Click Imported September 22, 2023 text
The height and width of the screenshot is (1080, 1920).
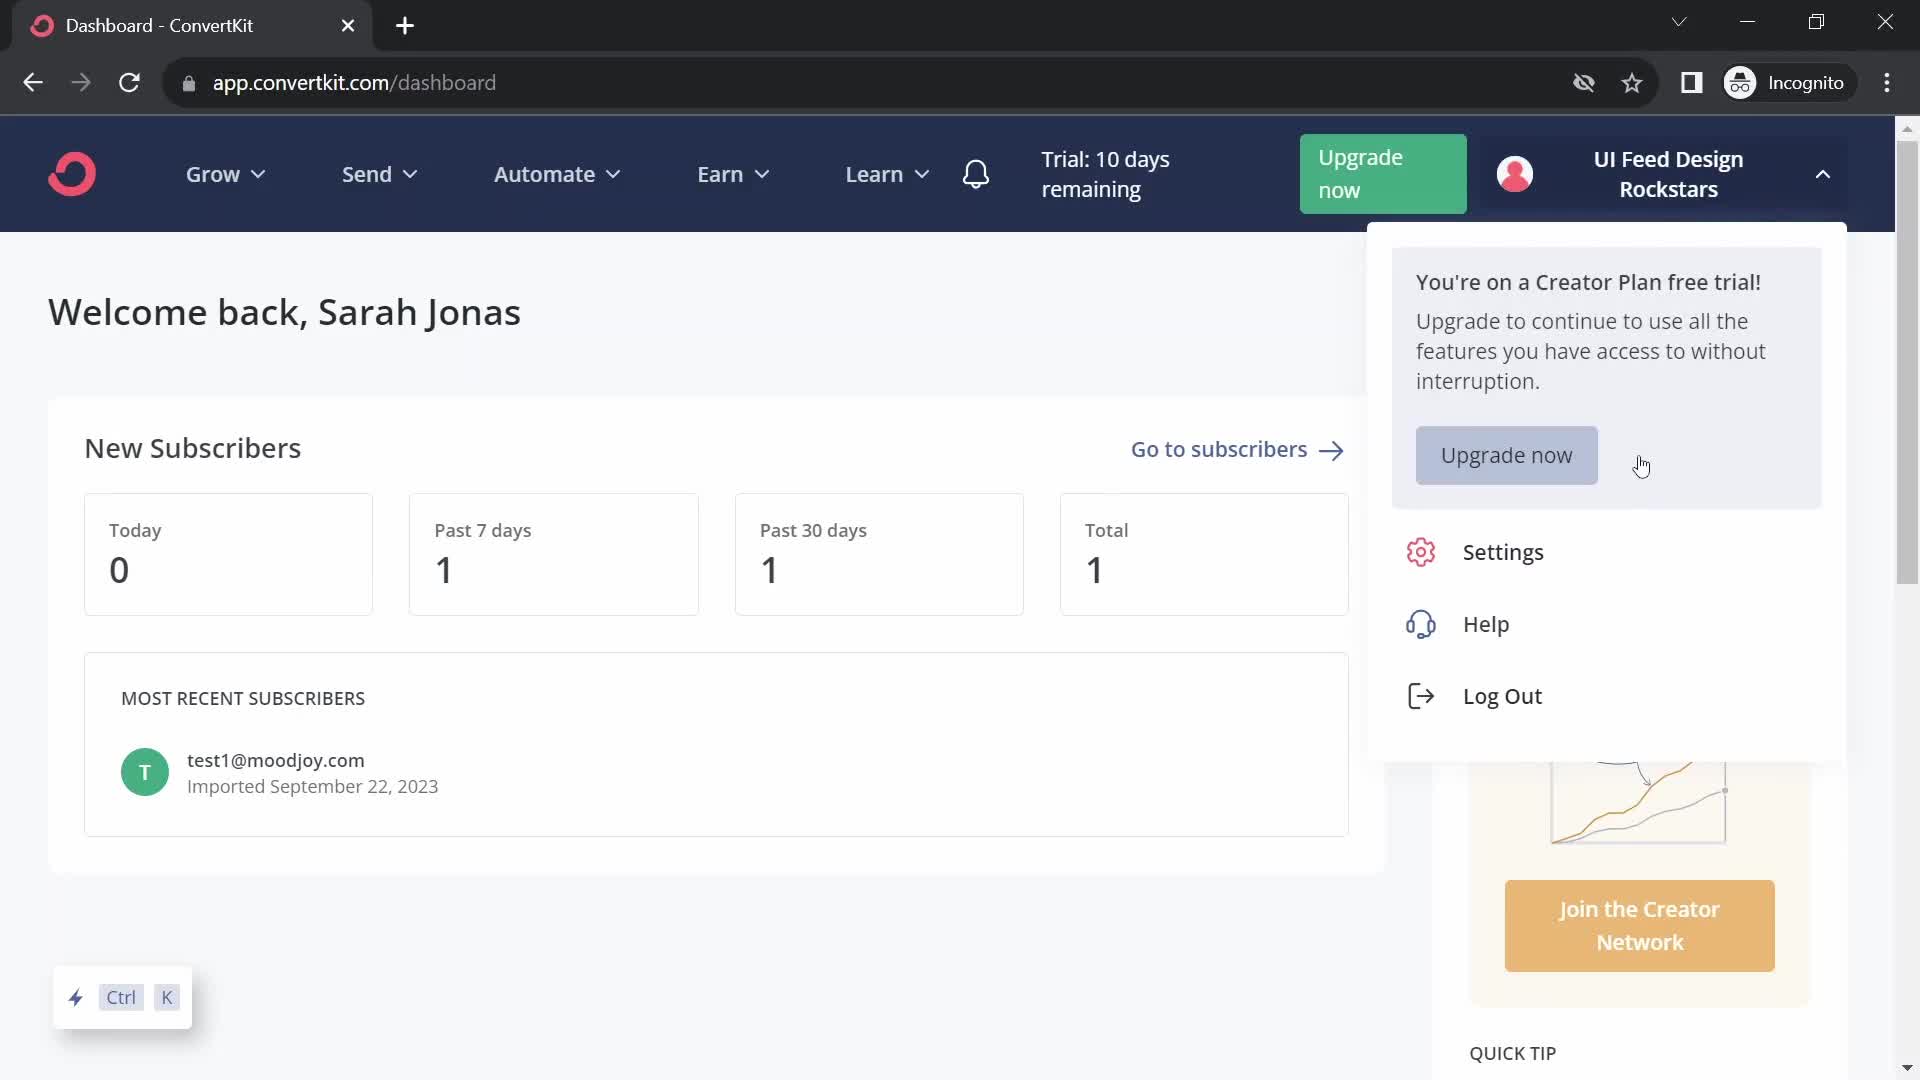(x=312, y=787)
